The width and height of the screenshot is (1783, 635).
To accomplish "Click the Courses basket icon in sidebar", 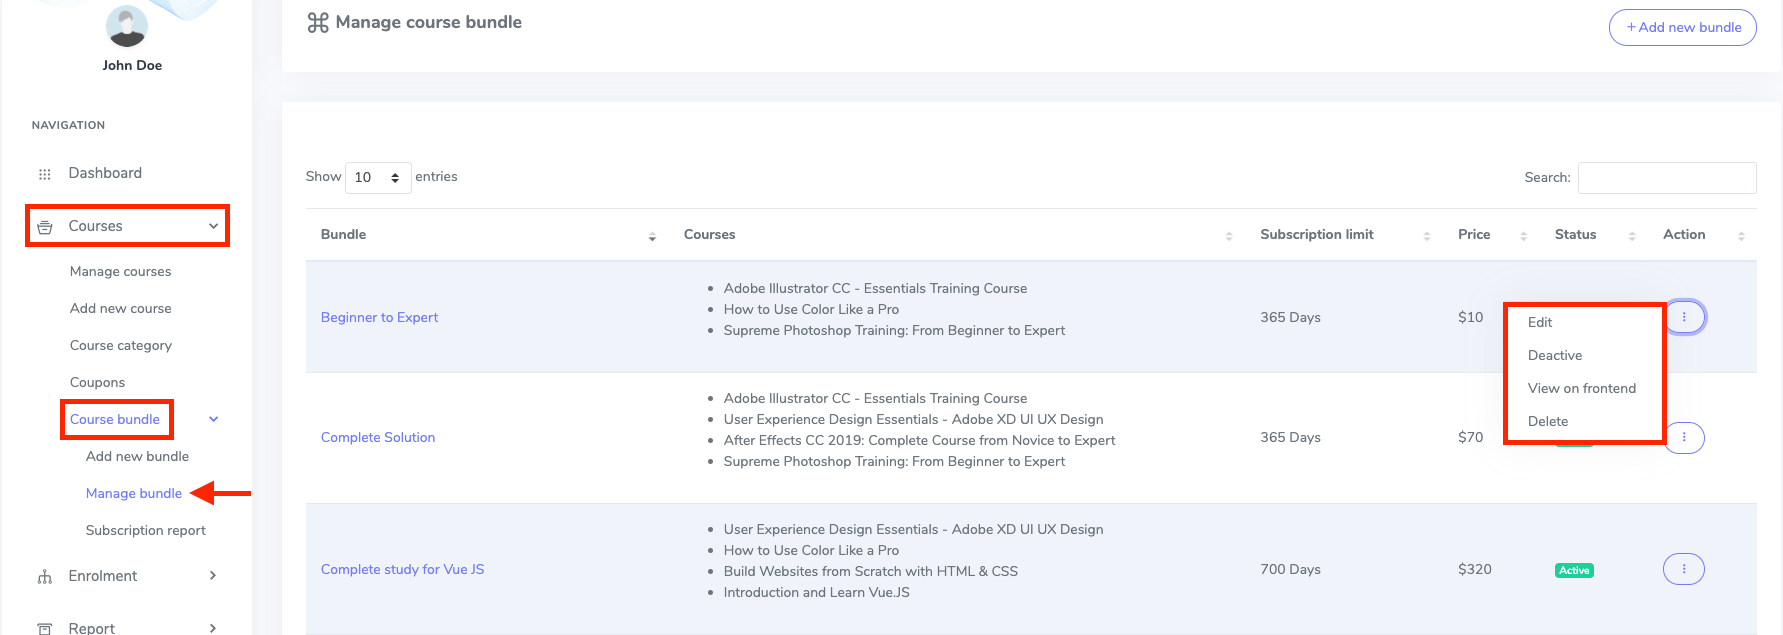I will coord(45,227).
